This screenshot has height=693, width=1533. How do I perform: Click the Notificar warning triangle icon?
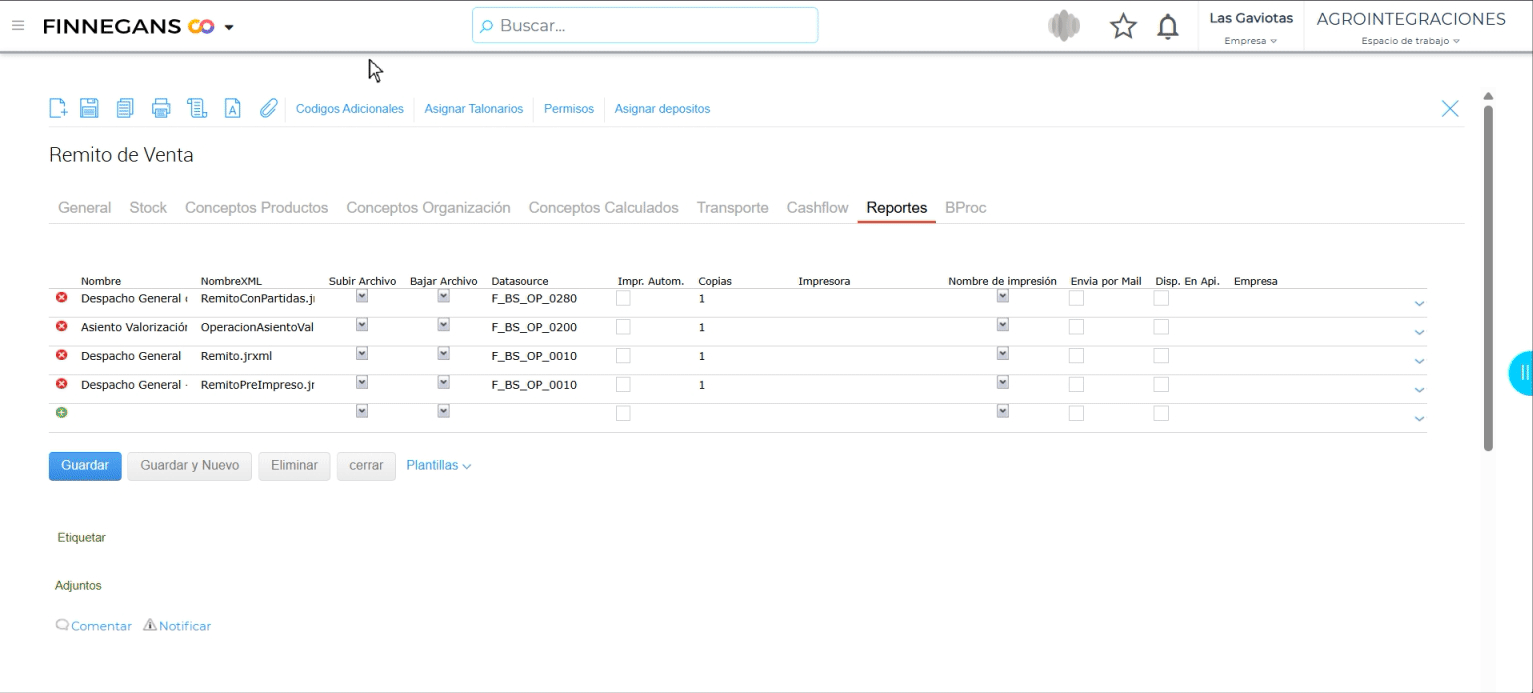[150, 625]
